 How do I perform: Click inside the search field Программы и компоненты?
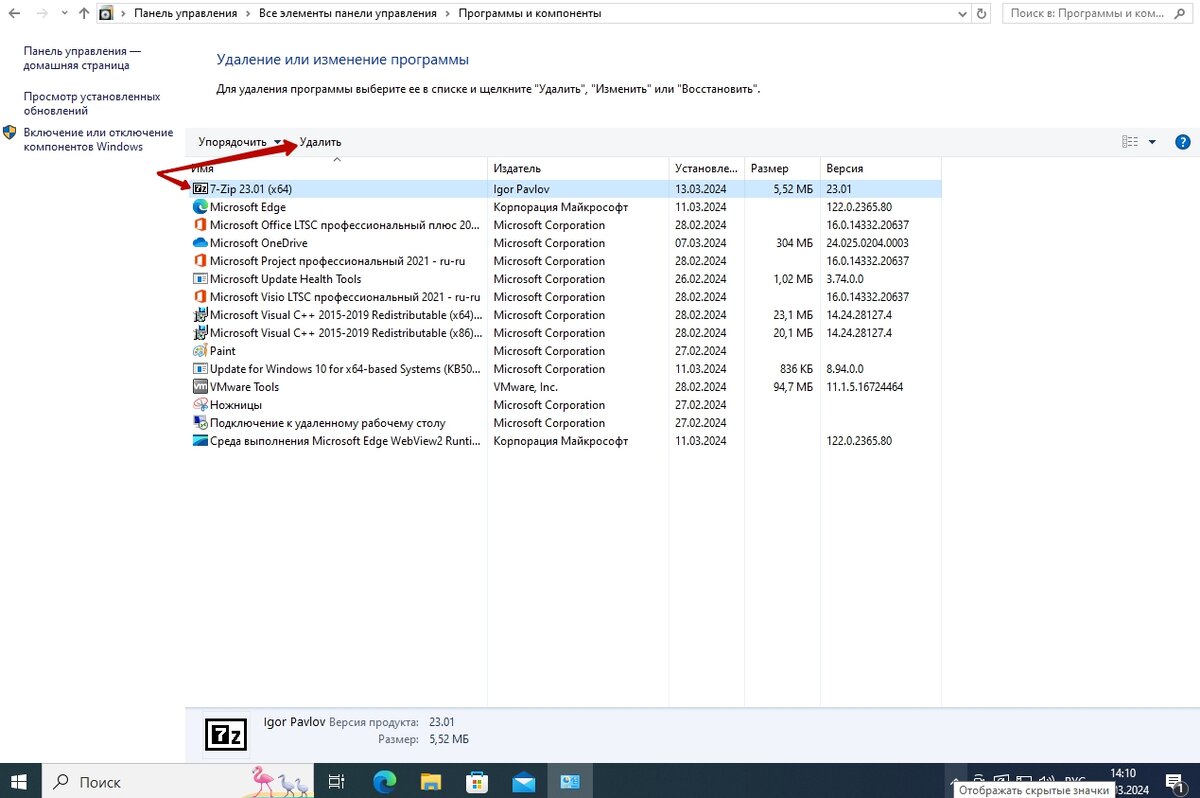tap(1090, 13)
